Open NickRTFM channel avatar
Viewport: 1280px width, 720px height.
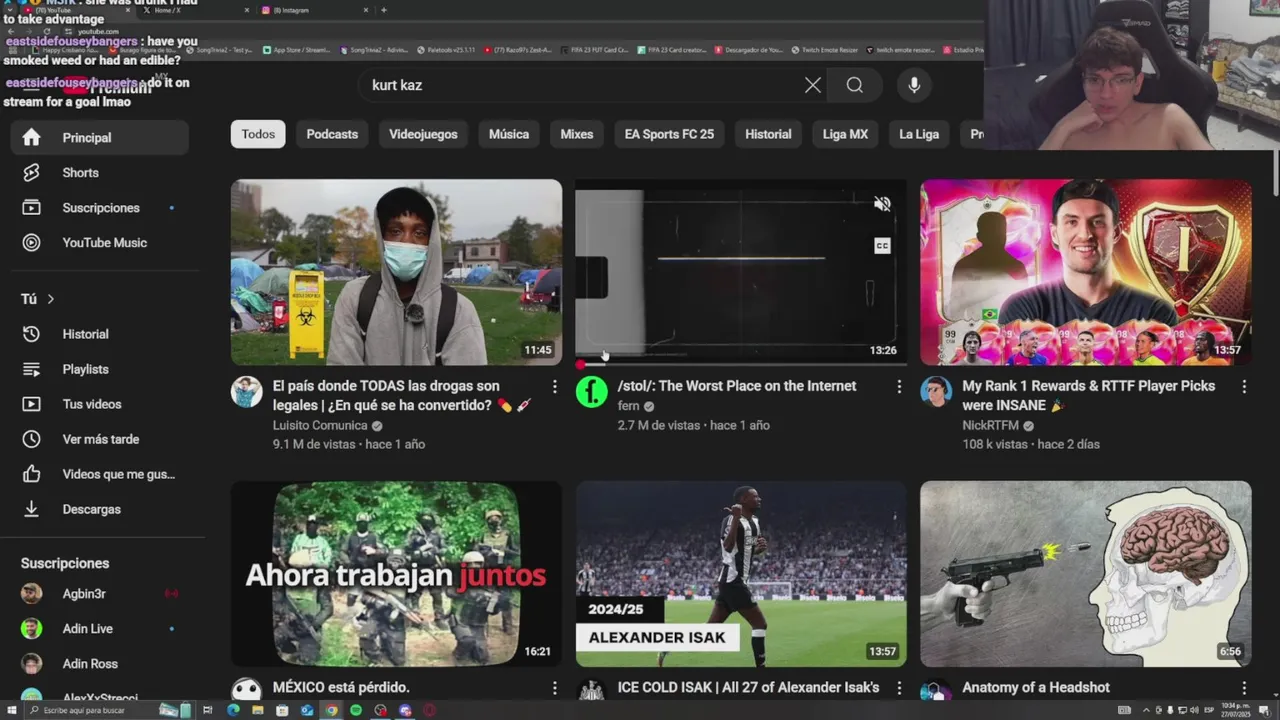tap(936, 392)
